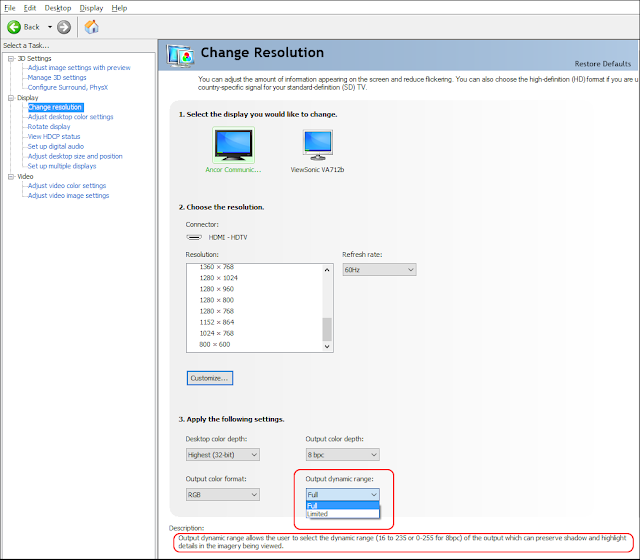
Task: Choose 1280 × 1024 resolution
Action: point(218,278)
